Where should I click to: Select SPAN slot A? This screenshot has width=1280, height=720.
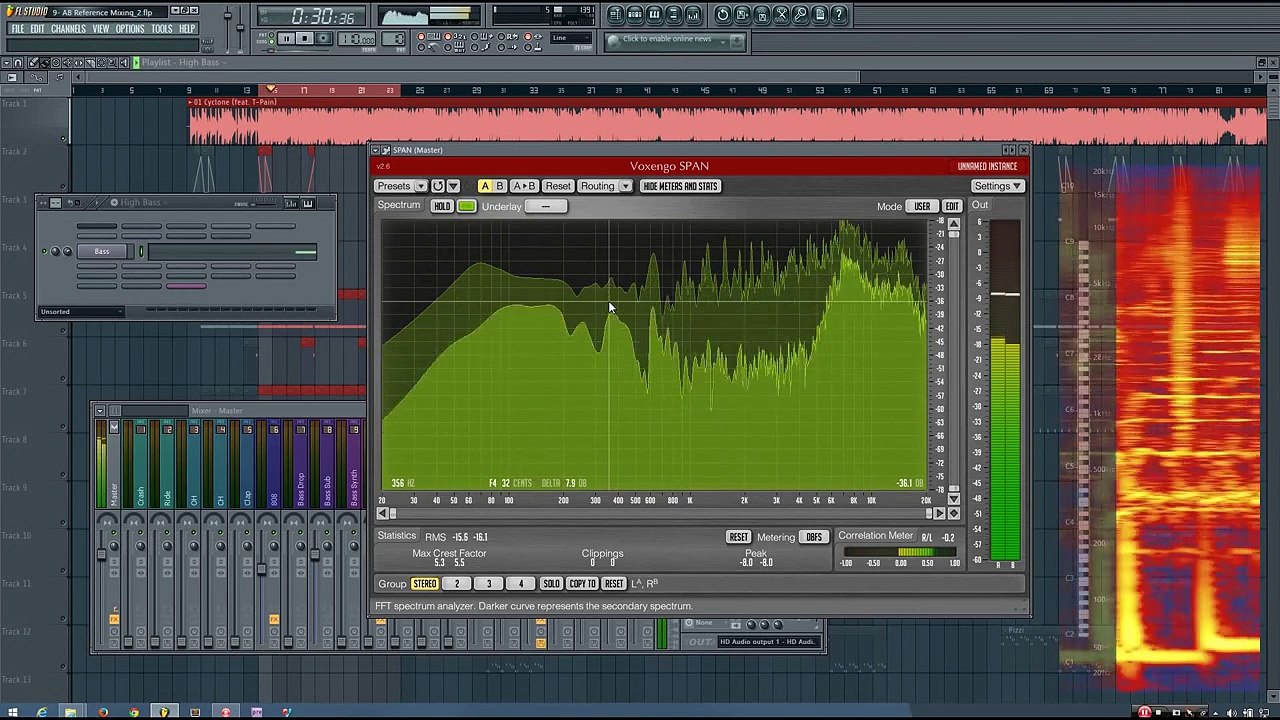(485, 186)
